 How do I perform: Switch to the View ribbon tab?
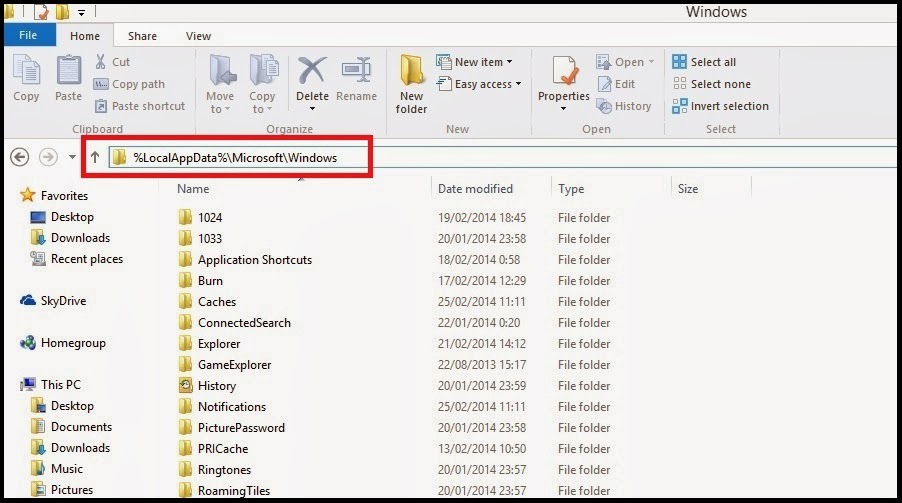click(198, 36)
